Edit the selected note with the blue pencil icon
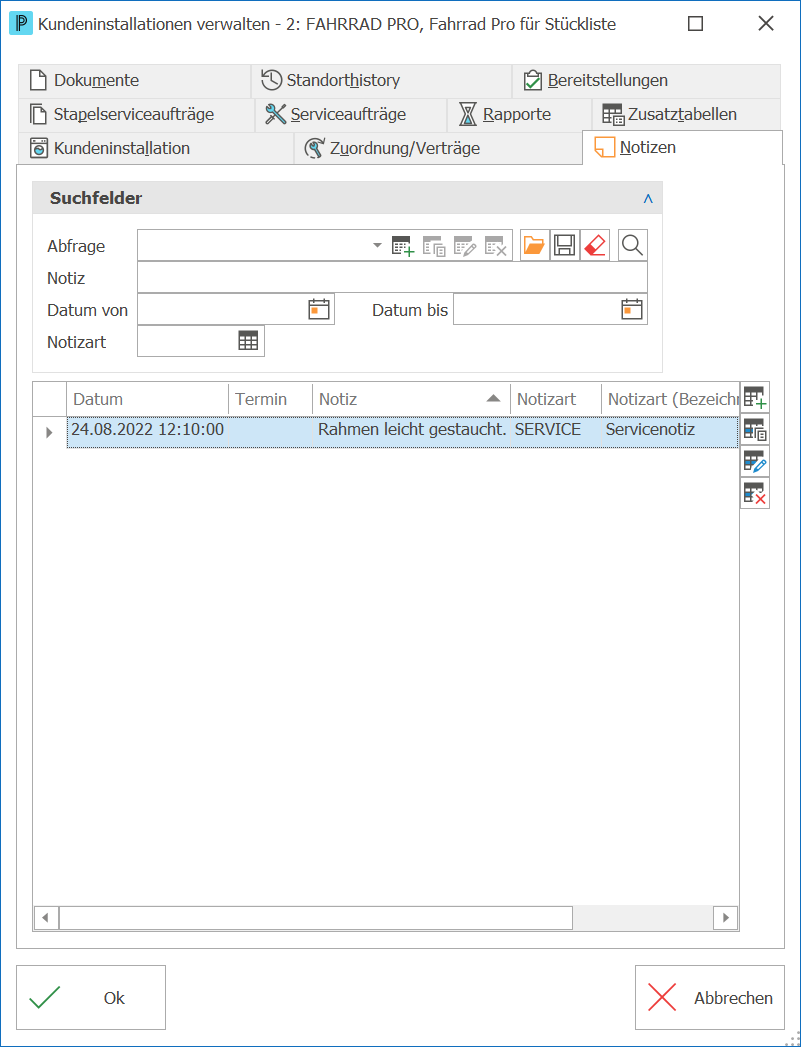Viewport: 801px width, 1047px height. (755, 461)
